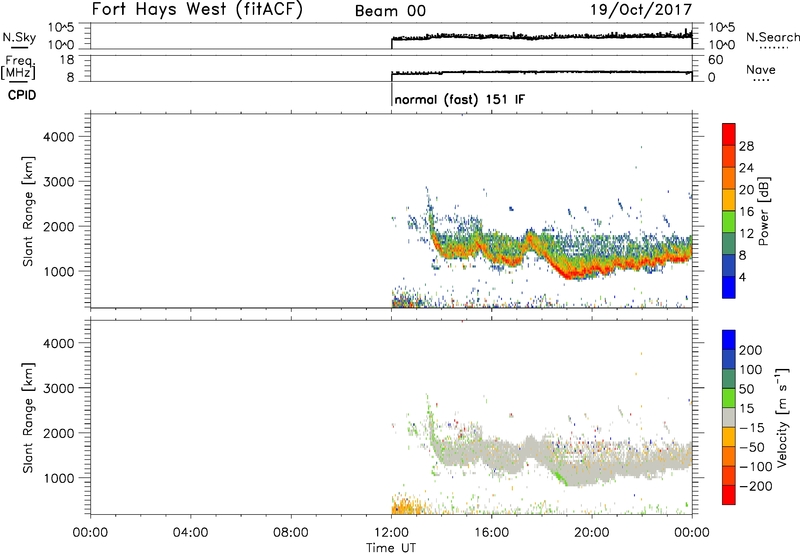Click the date '19/Oct/2017'
This screenshot has width=800, height=554.
(641, 10)
